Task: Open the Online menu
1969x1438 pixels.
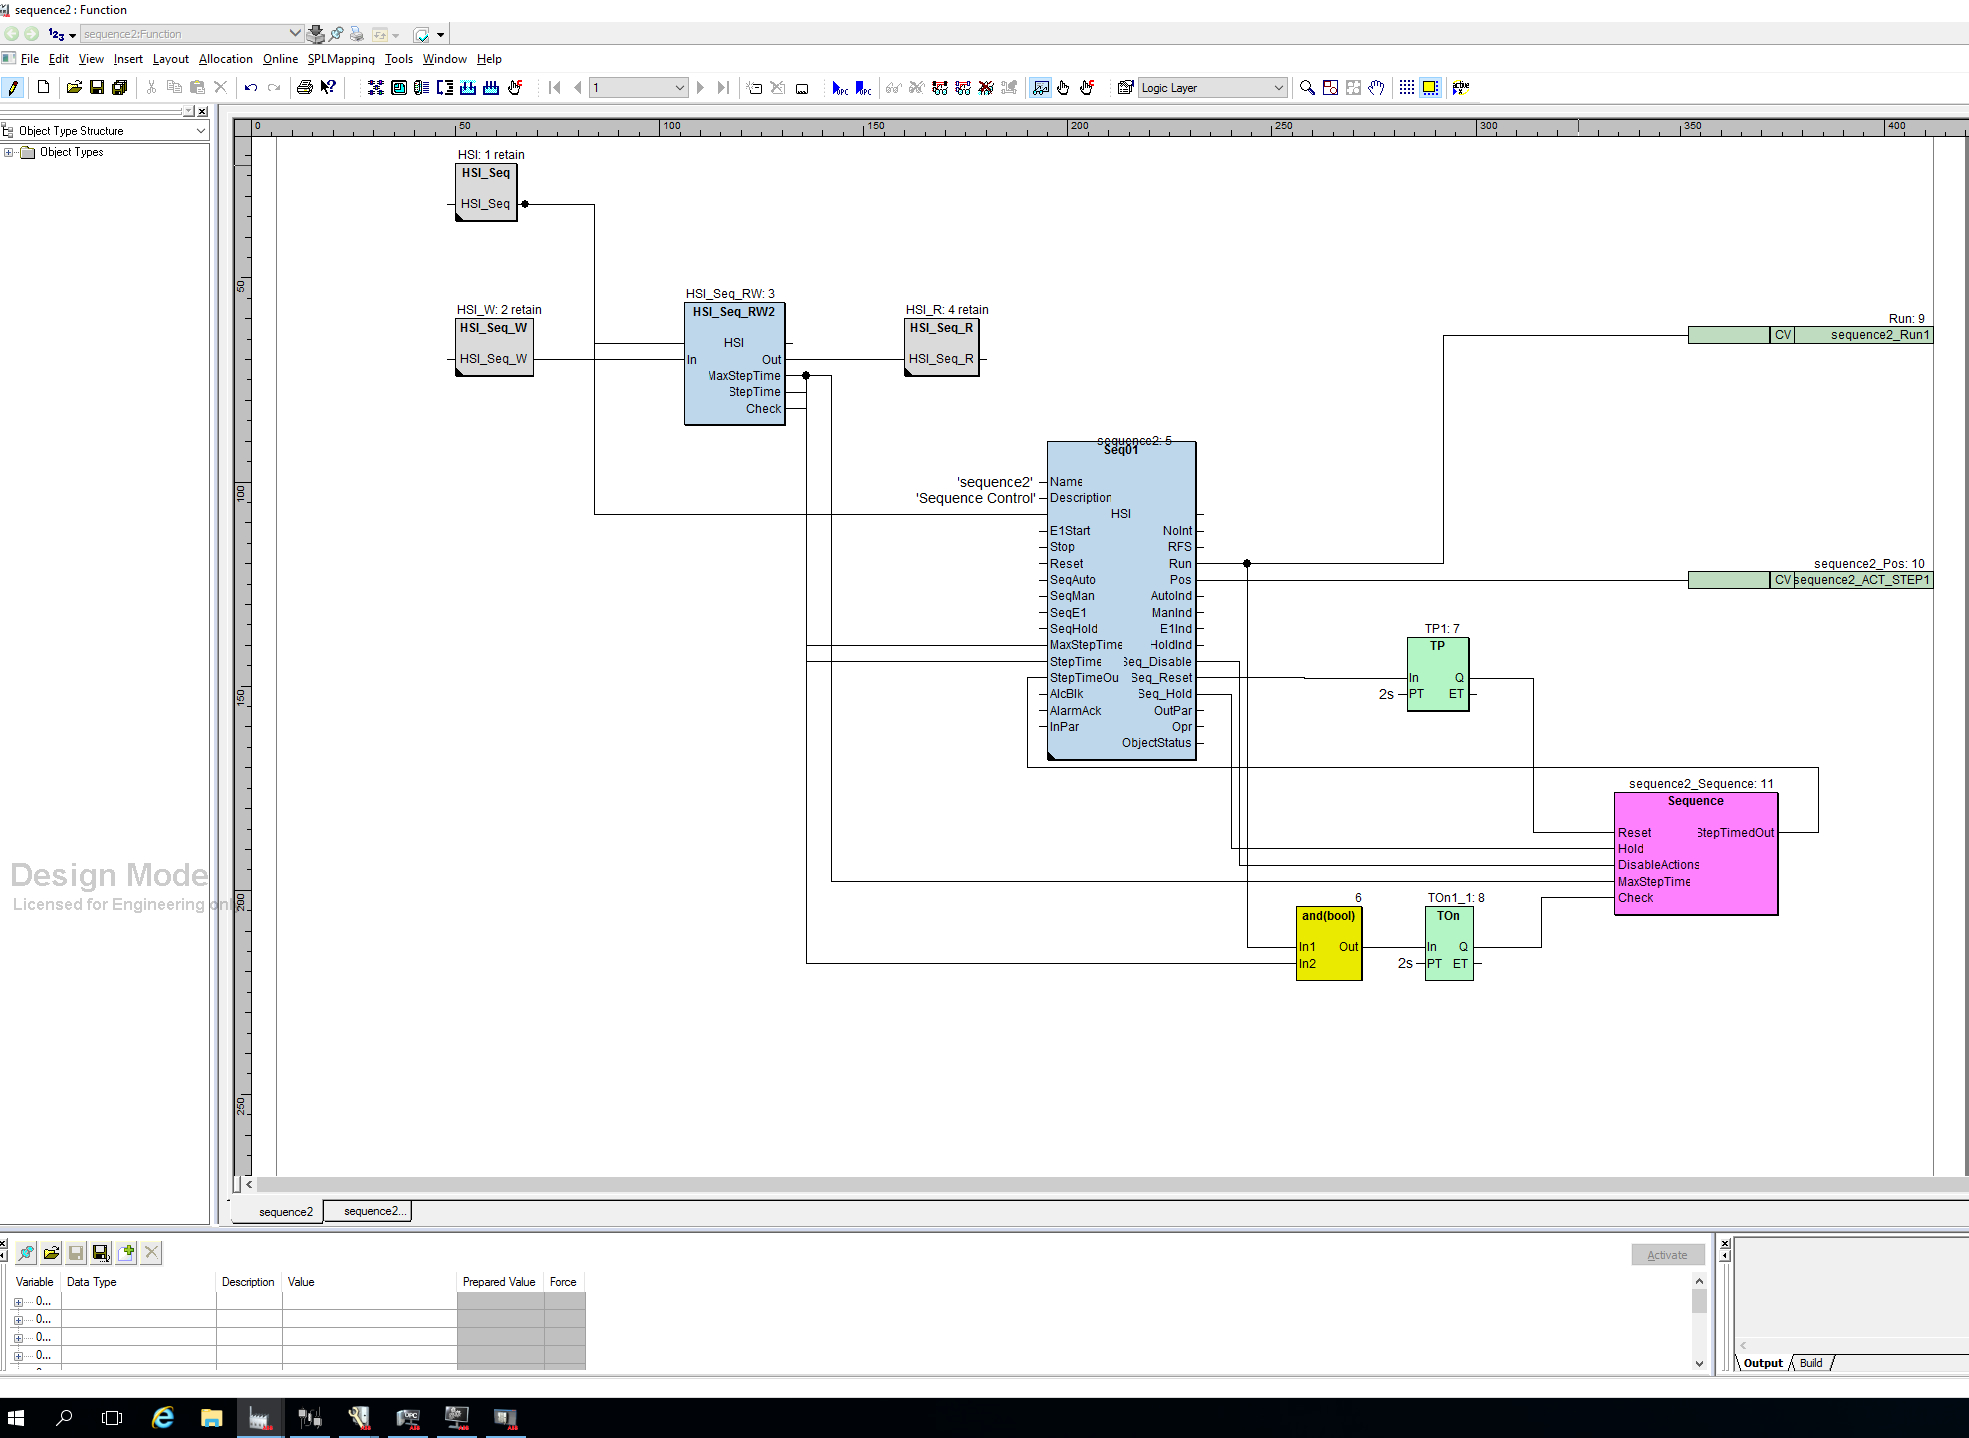Action: pyautogui.click(x=281, y=59)
